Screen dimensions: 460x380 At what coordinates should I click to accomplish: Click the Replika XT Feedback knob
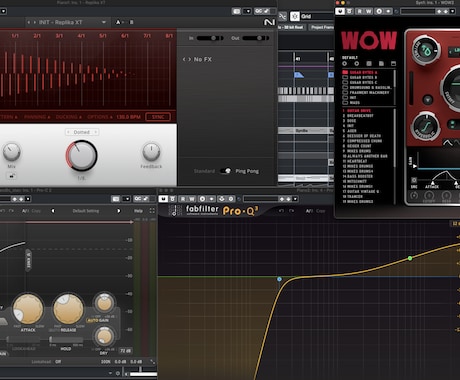point(151,152)
